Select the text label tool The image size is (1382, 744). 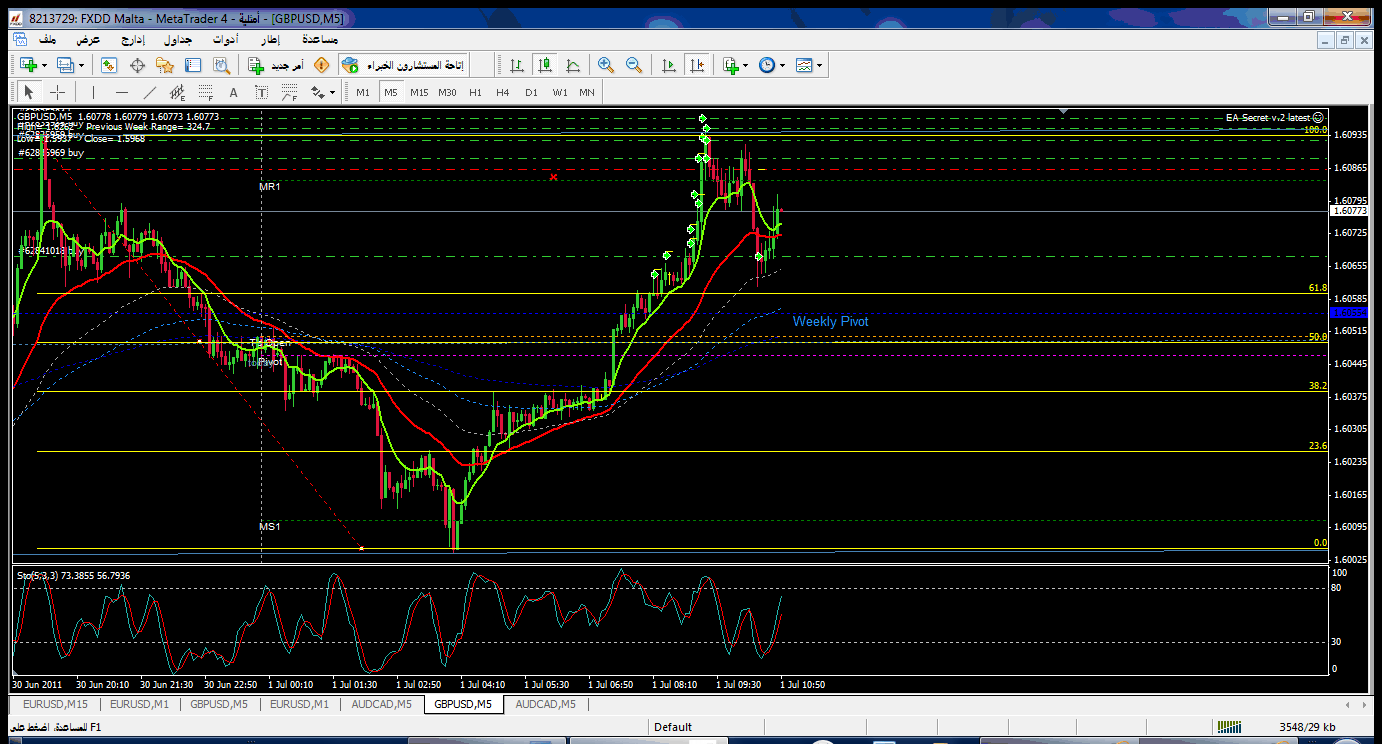click(262, 92)
